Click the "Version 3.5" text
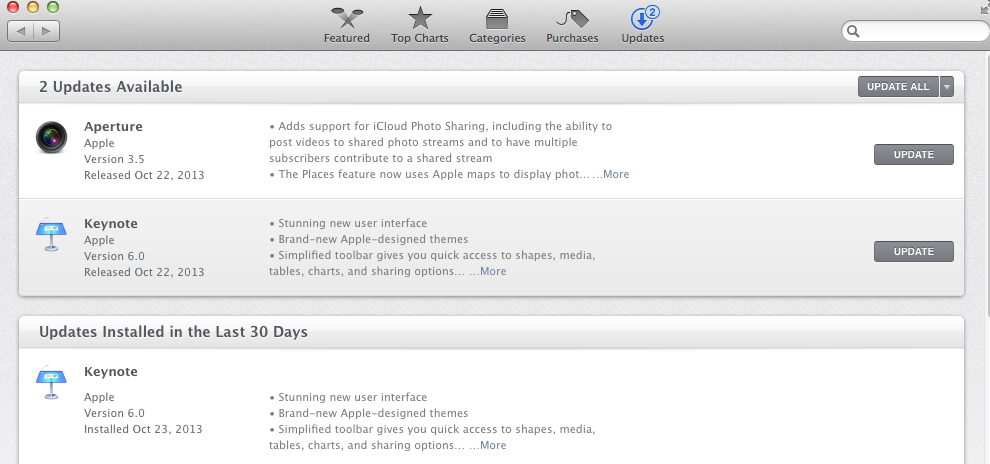 [114, 159]
